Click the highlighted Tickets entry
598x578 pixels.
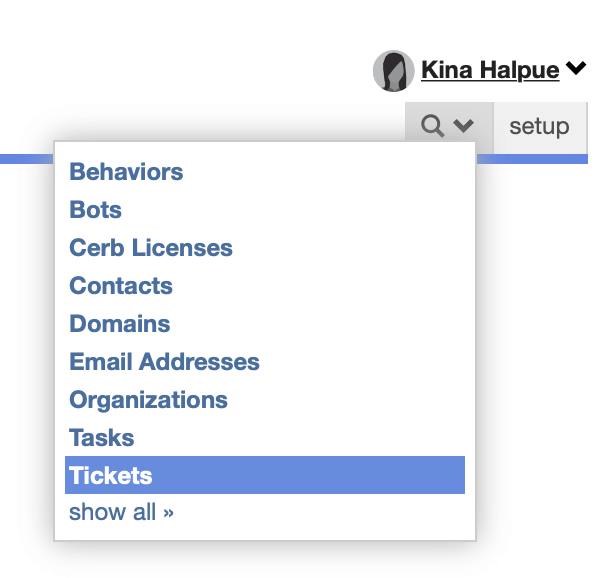(265, 475)
